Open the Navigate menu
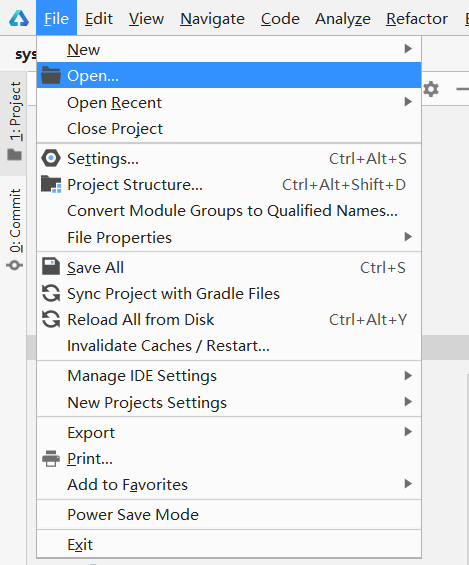This screenshot has width=469, height=565. 212,18
